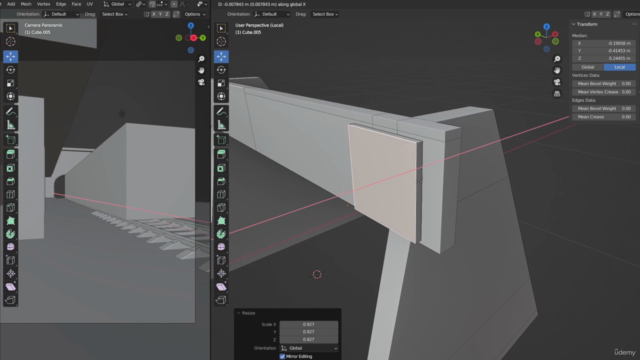Select the Cursor tool in left viewport
The image size is (640, 360).
pyautogui.click(x=11, y=42)
